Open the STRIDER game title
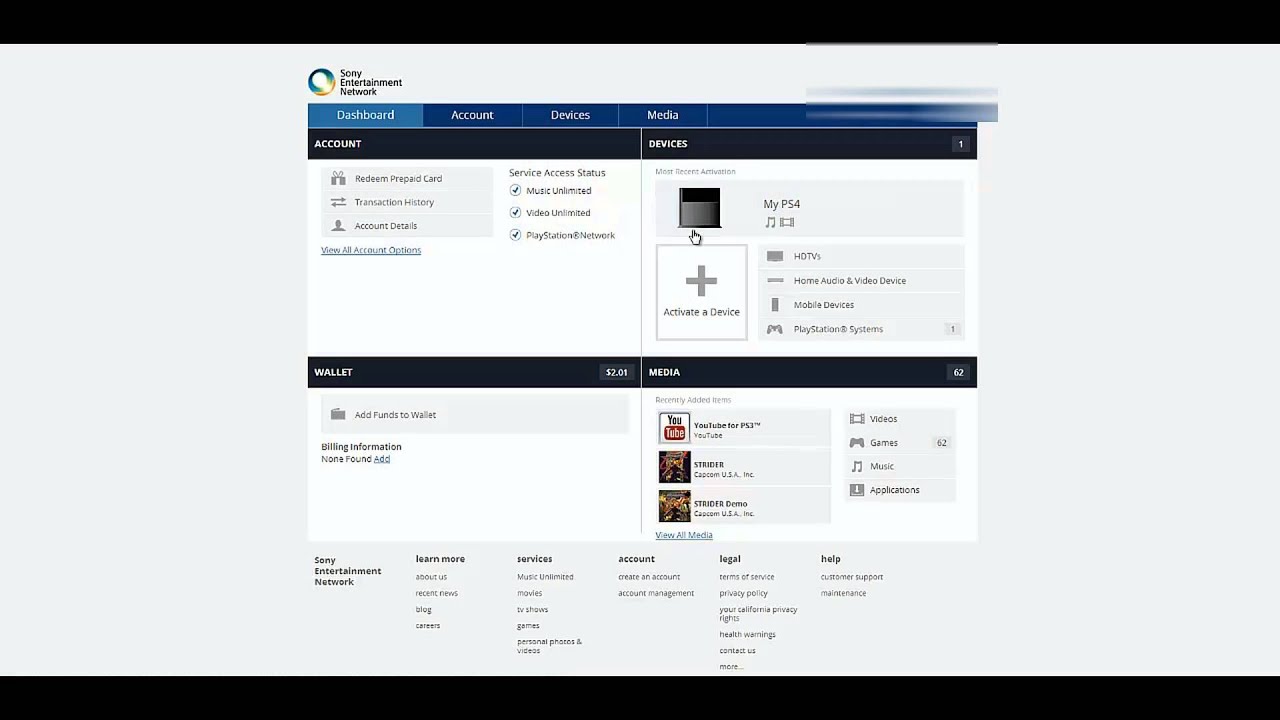The height and width of the screenshot is (720, 1280). pyautogui.click(x=709, y=465)
